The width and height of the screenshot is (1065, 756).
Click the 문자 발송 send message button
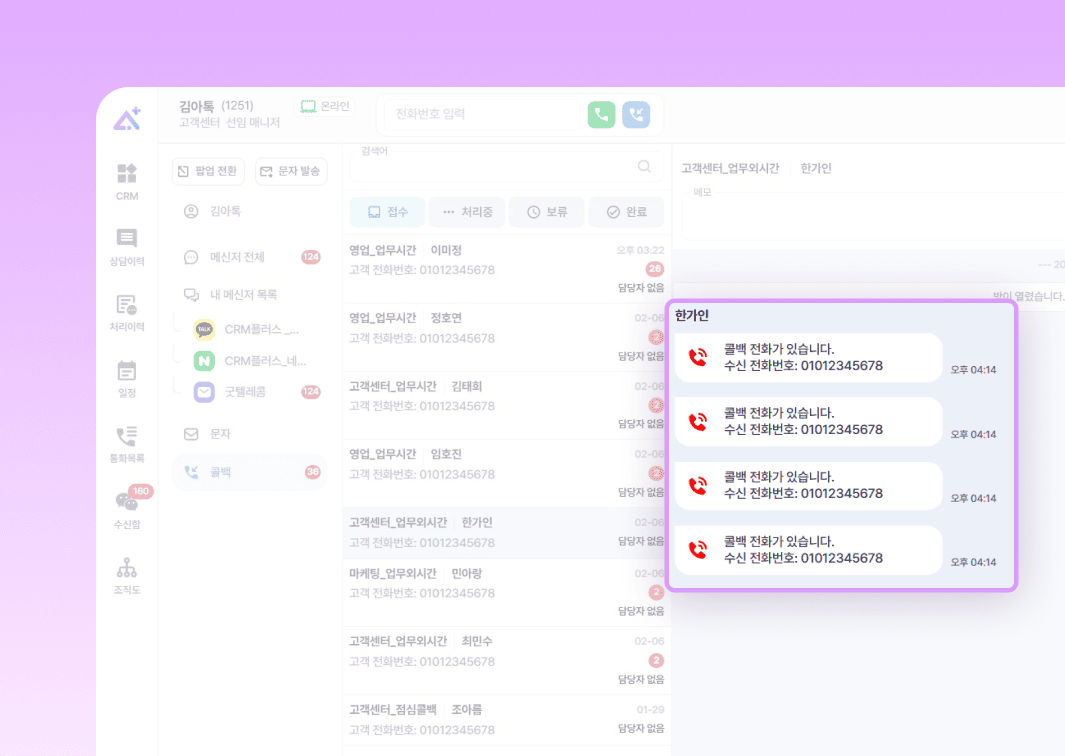tap(290, 171)
